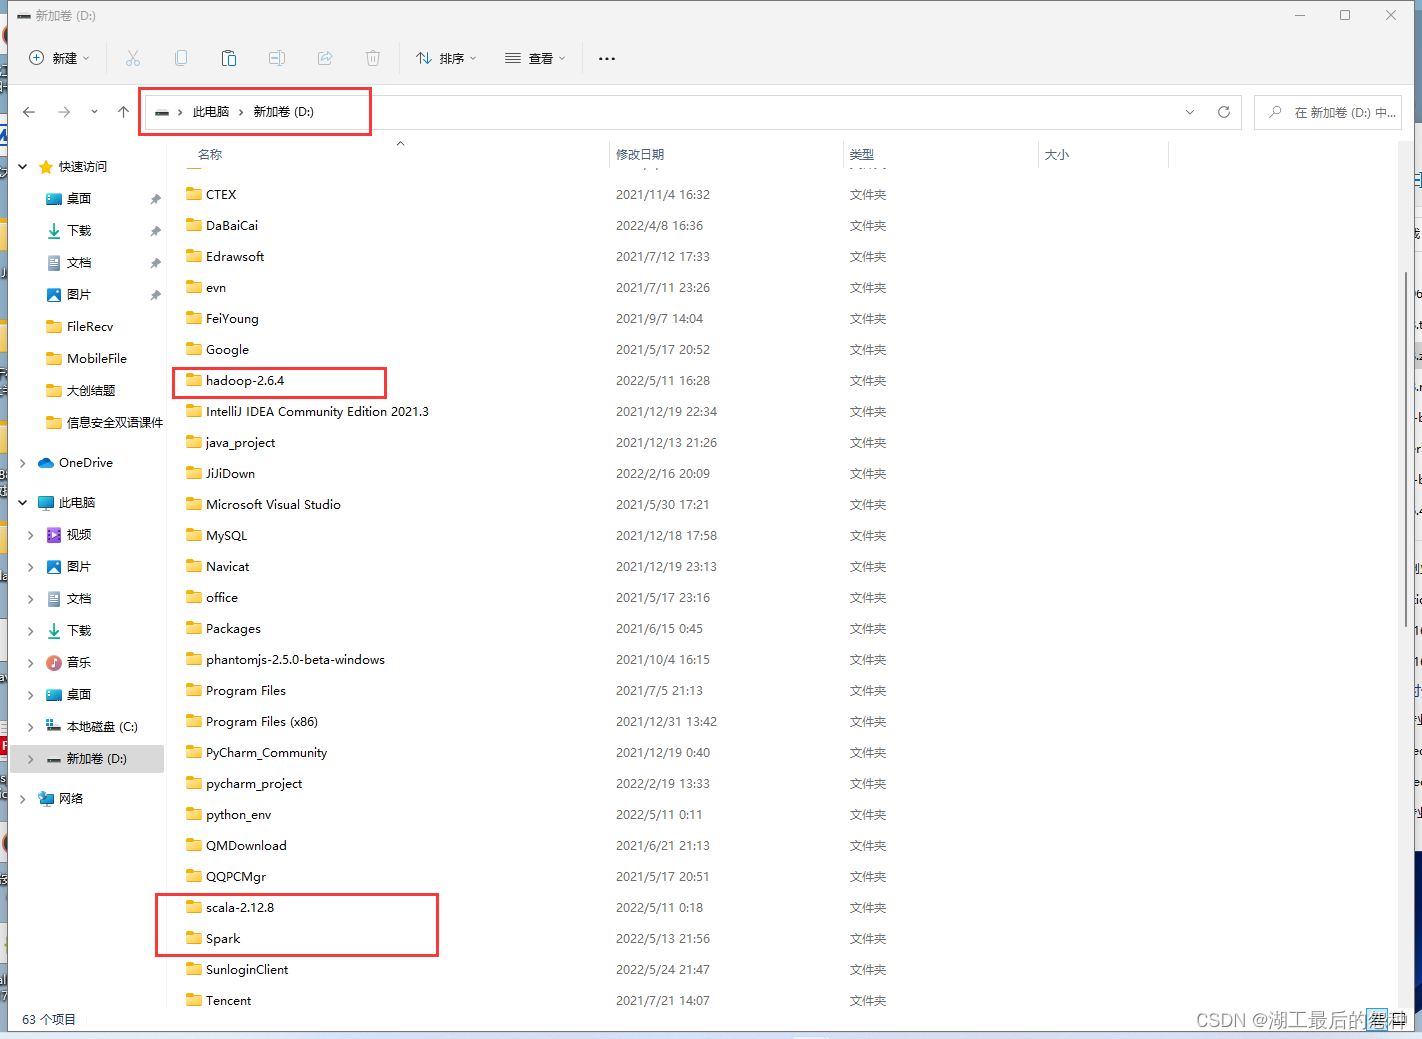
Task: Go back with the left arrow
Action: tap(29, 112)
